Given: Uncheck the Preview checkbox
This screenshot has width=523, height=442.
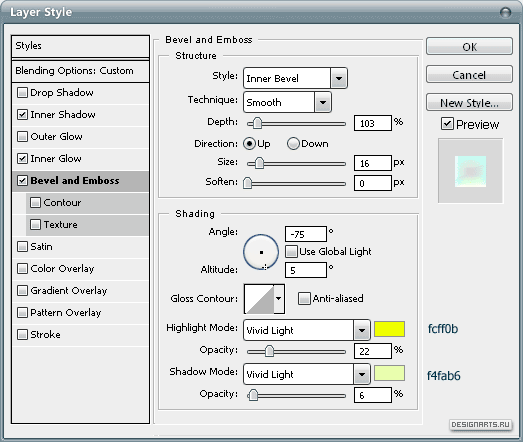Looking at the screenshot, I should click(447, 124).
